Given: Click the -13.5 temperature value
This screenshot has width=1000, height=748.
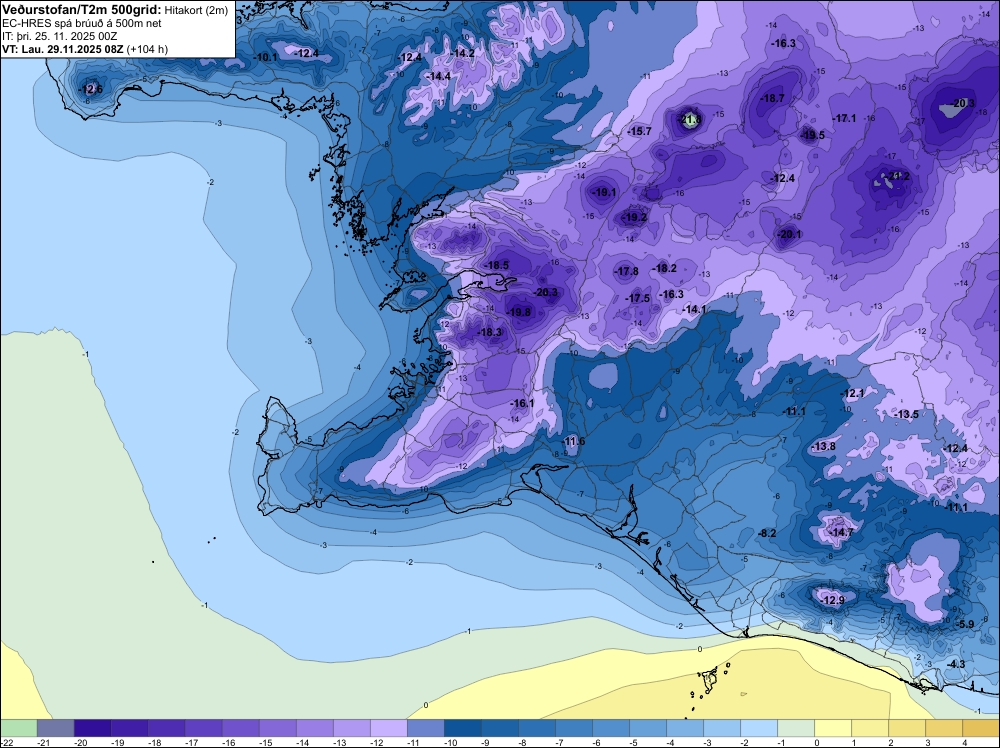Looking at the screenshot, I should (x=907, y=414).
